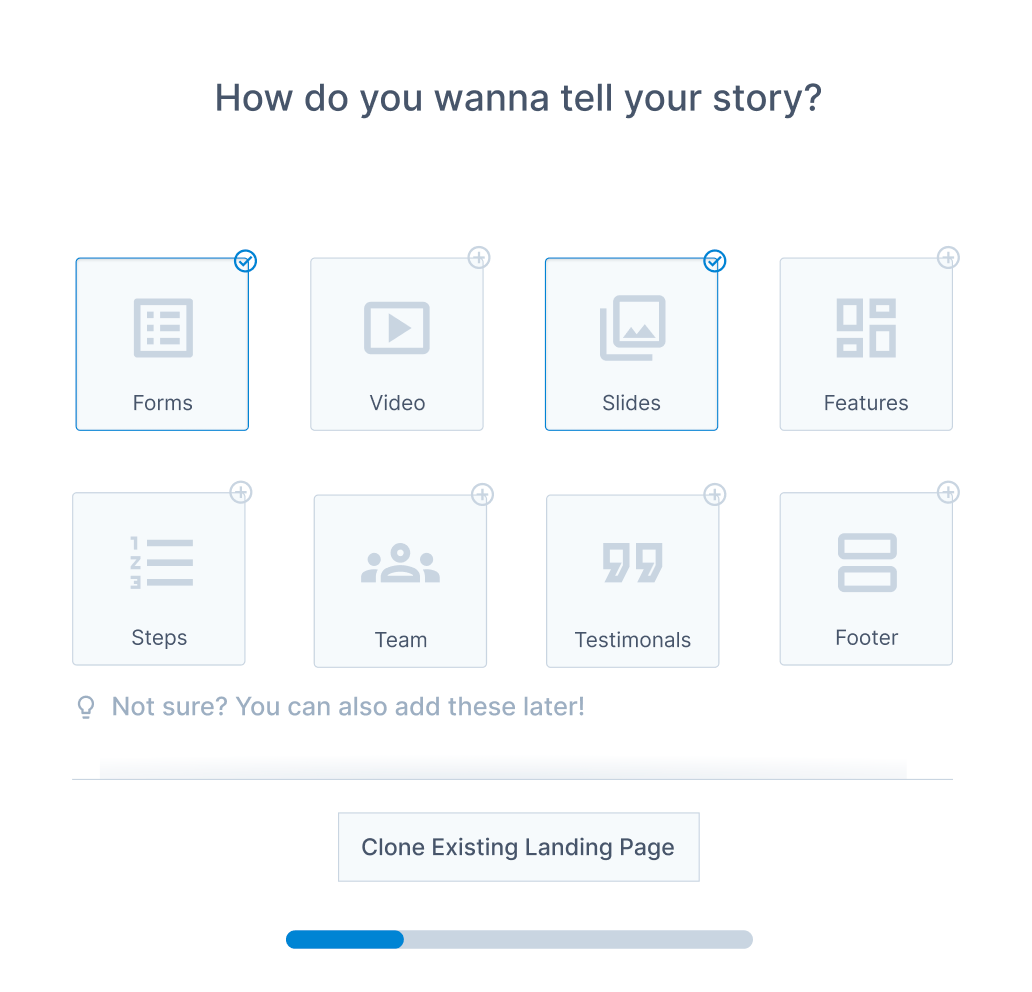
Task: Add the Testimonals section with its plus circle
Action: (x=714, y=494)
